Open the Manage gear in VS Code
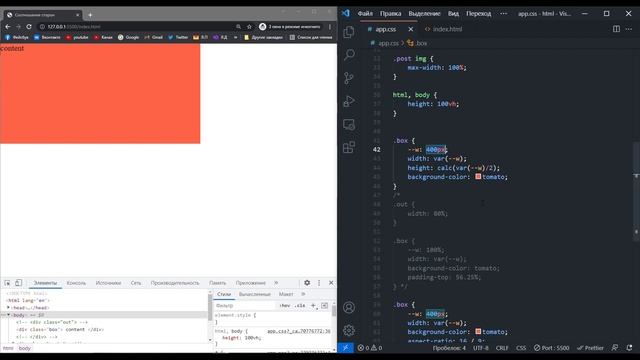The height and width of the screenshot is (360, 640). point(349,330)
